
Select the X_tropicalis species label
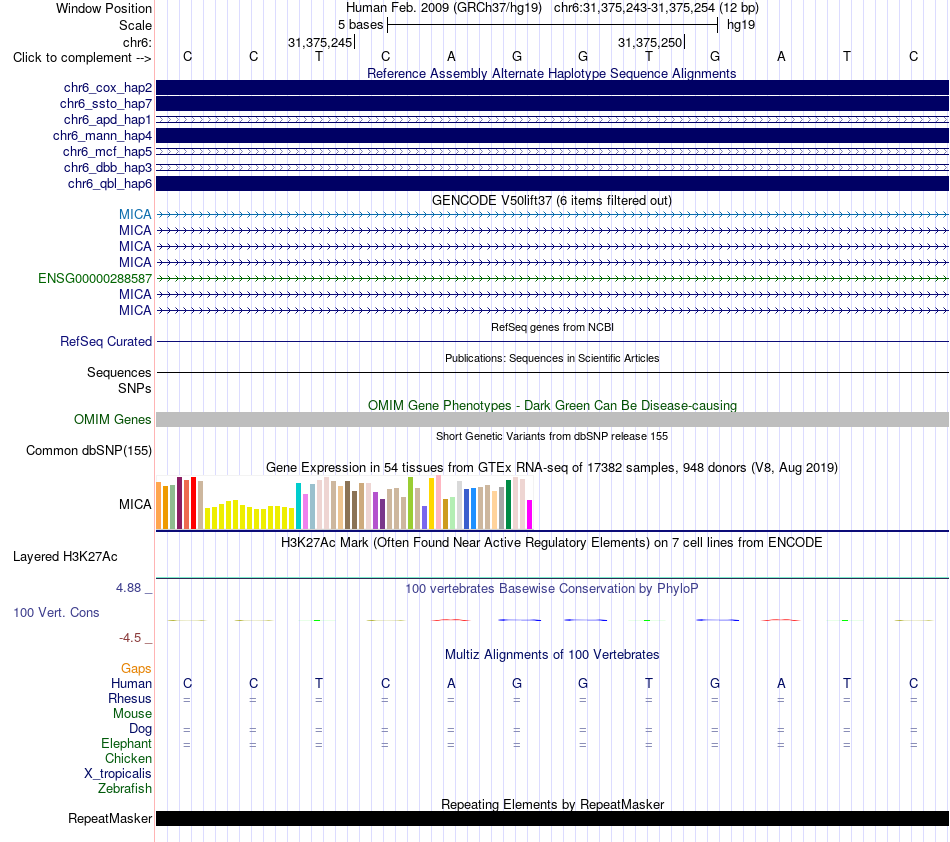[118, 774]
